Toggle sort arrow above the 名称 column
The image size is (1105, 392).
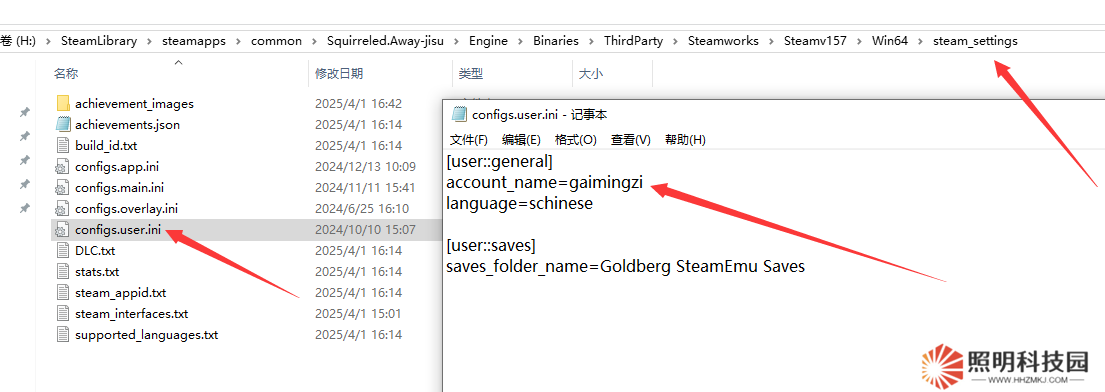click(178, 63)
